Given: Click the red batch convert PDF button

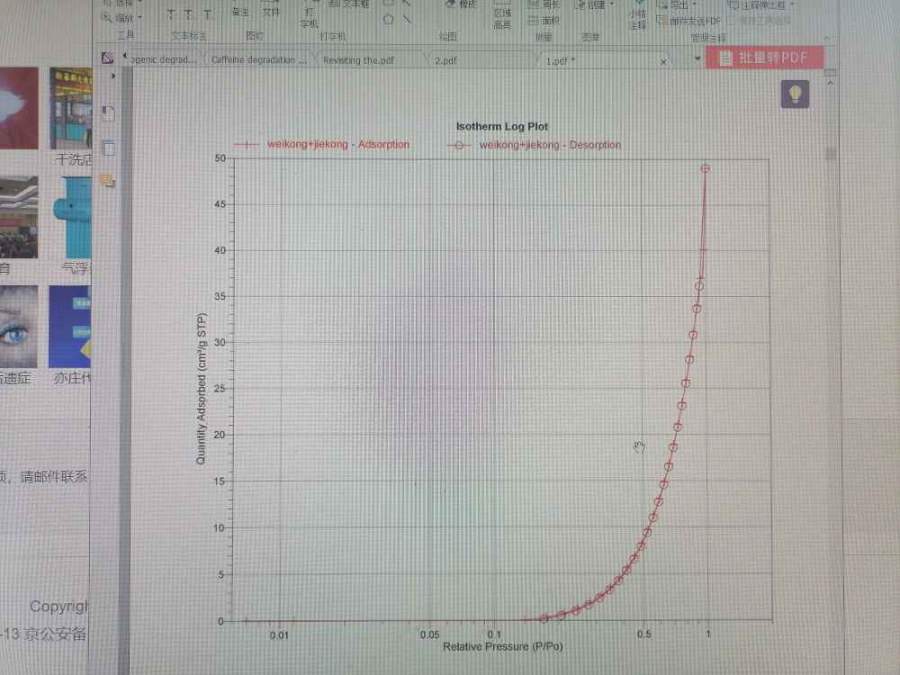Looking at the screenshot, I should (x=764, y=58).
